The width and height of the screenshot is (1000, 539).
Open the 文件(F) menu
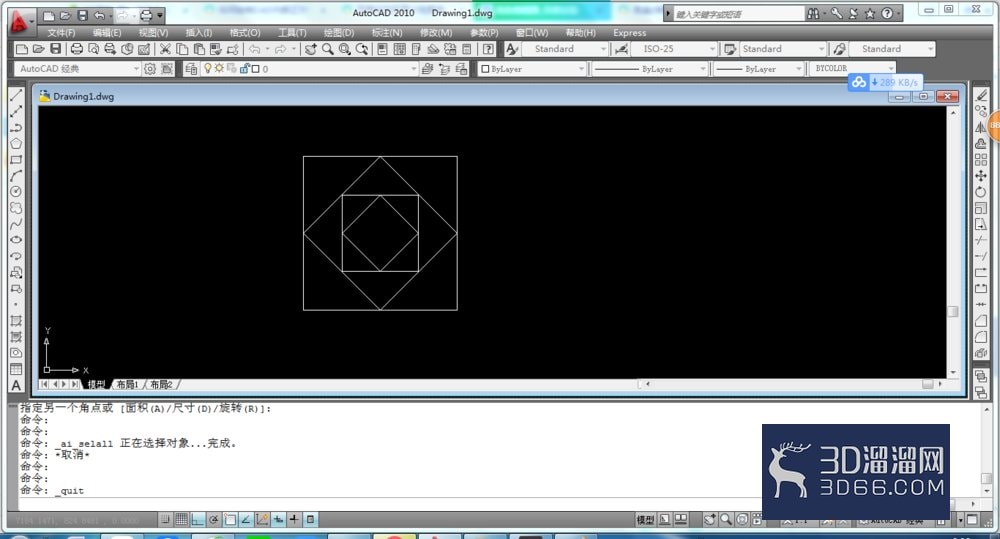coord(61,33)
